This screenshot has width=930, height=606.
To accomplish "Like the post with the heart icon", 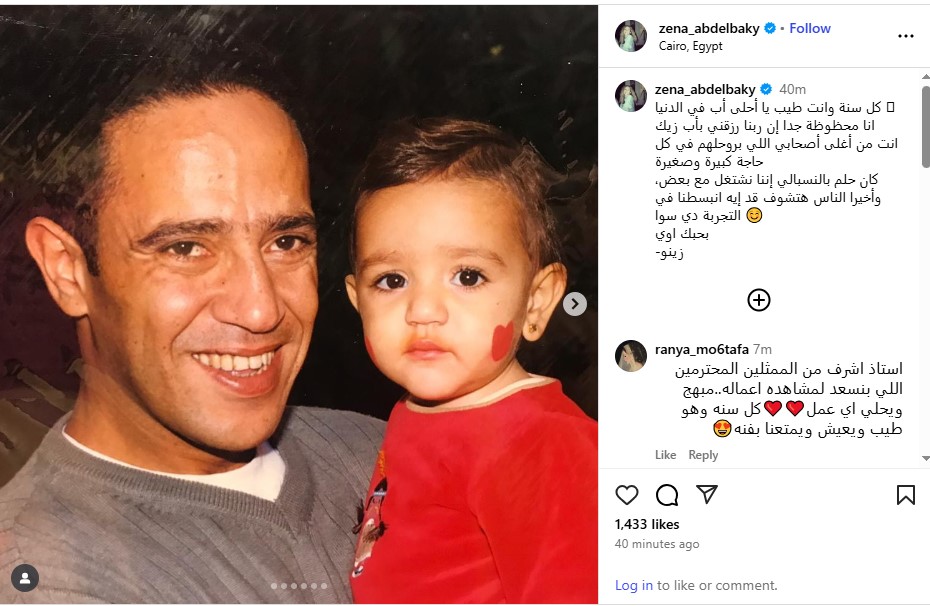I will point(626,495).
